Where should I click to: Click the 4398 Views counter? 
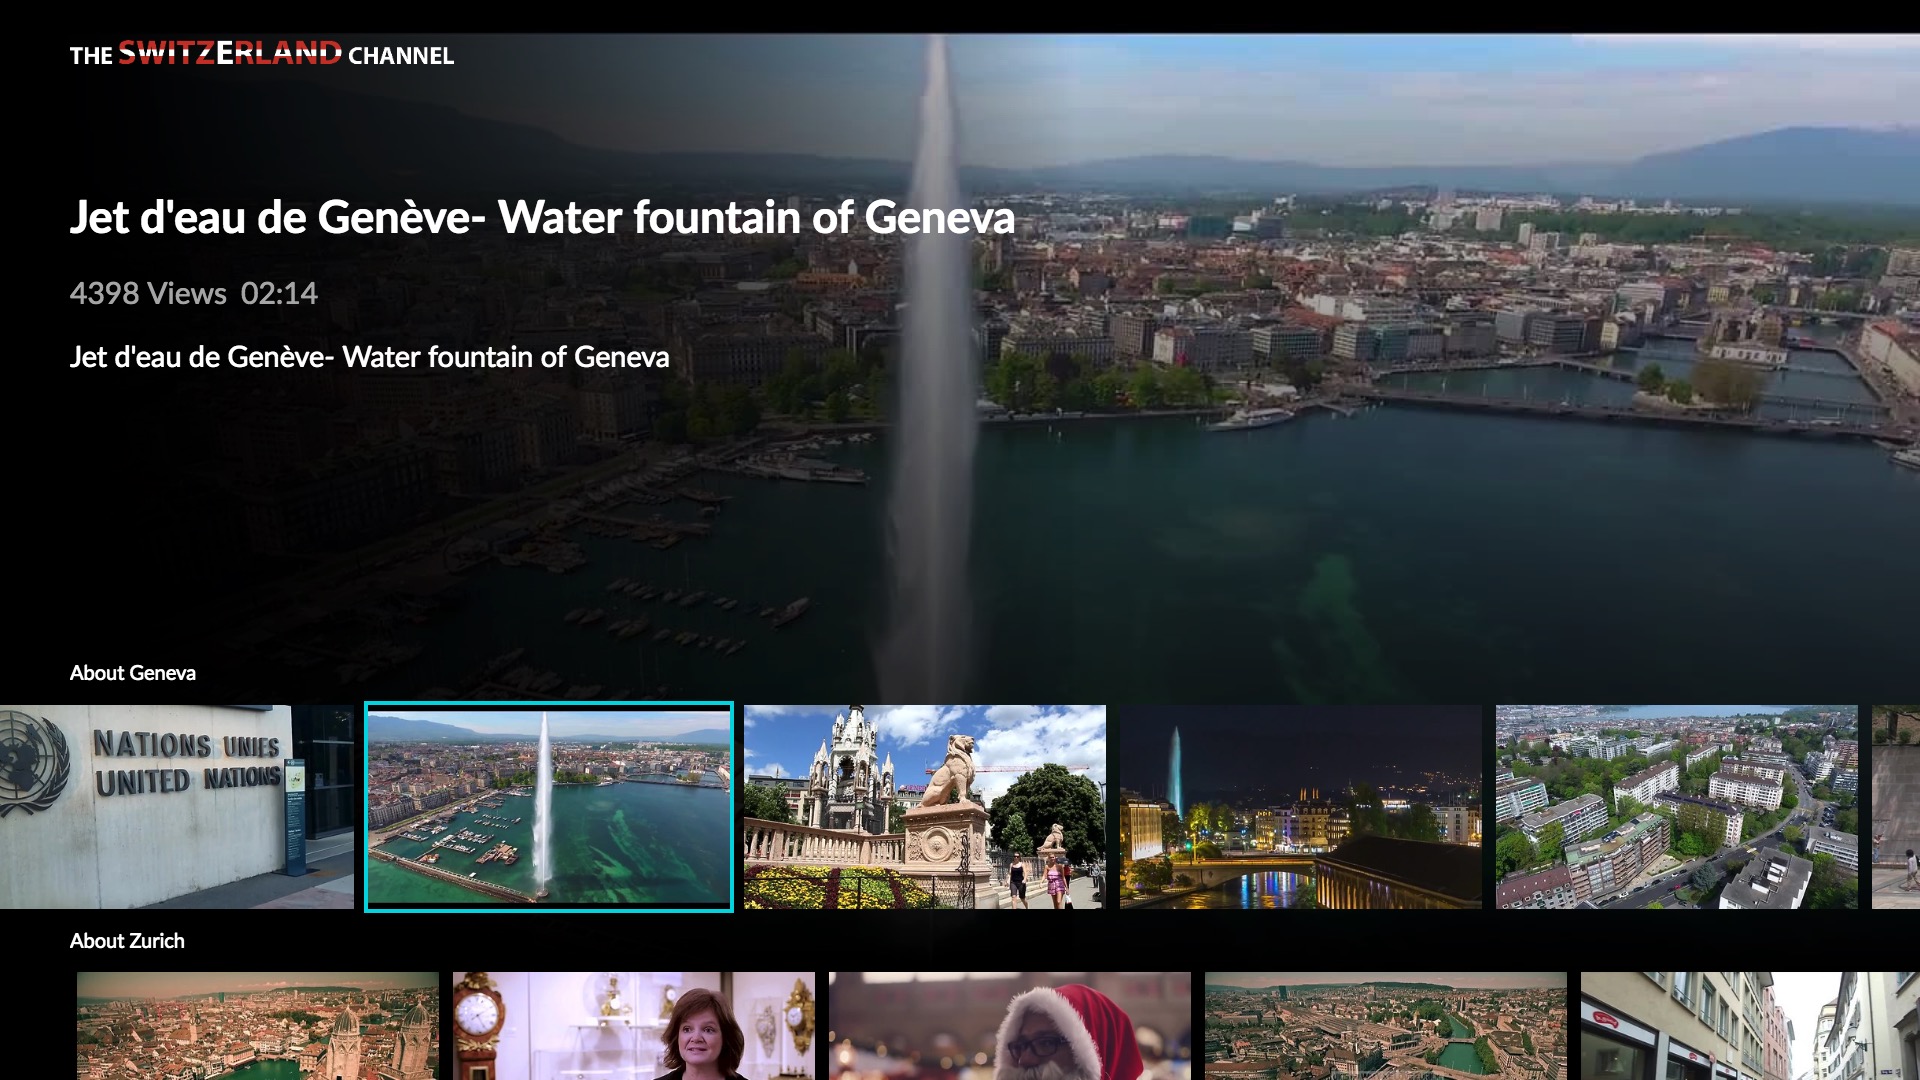click(x=148, y=293)
